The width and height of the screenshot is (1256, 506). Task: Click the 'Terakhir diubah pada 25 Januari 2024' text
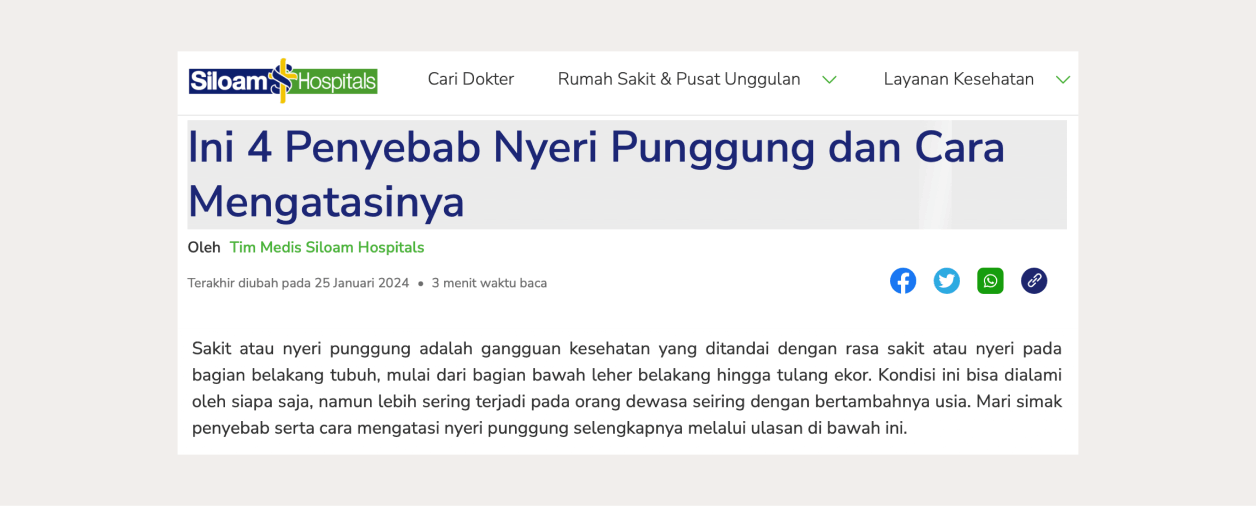(298, 283)
